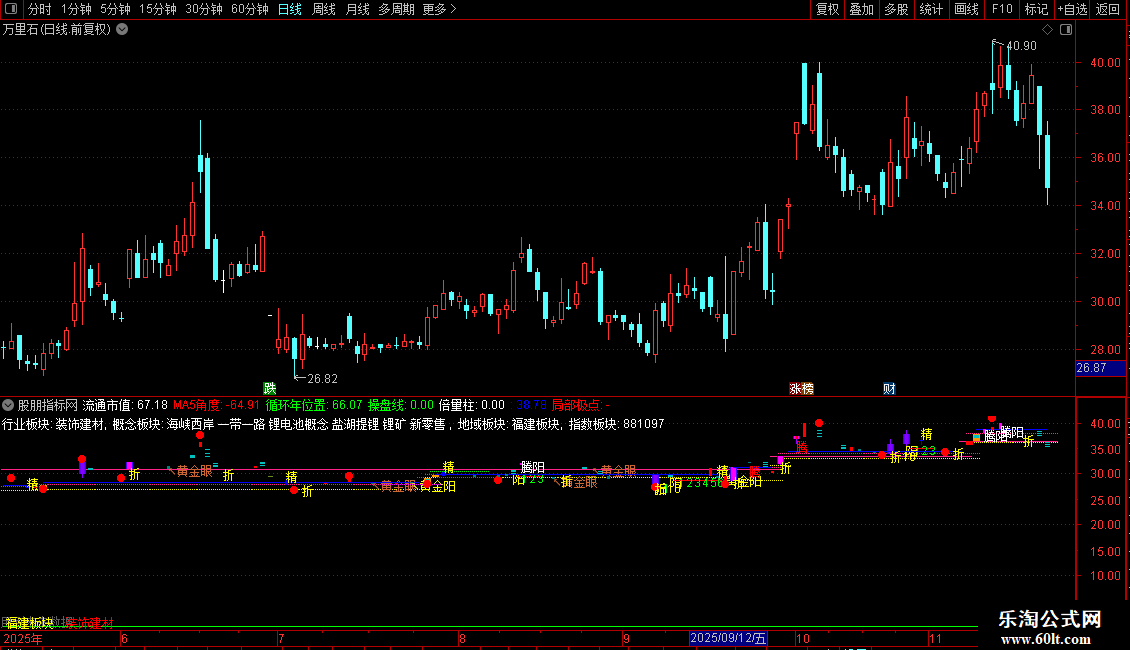This screenshot has width=1130, height=650.
Task: Click the 局部极点 label
Action: 580,406
